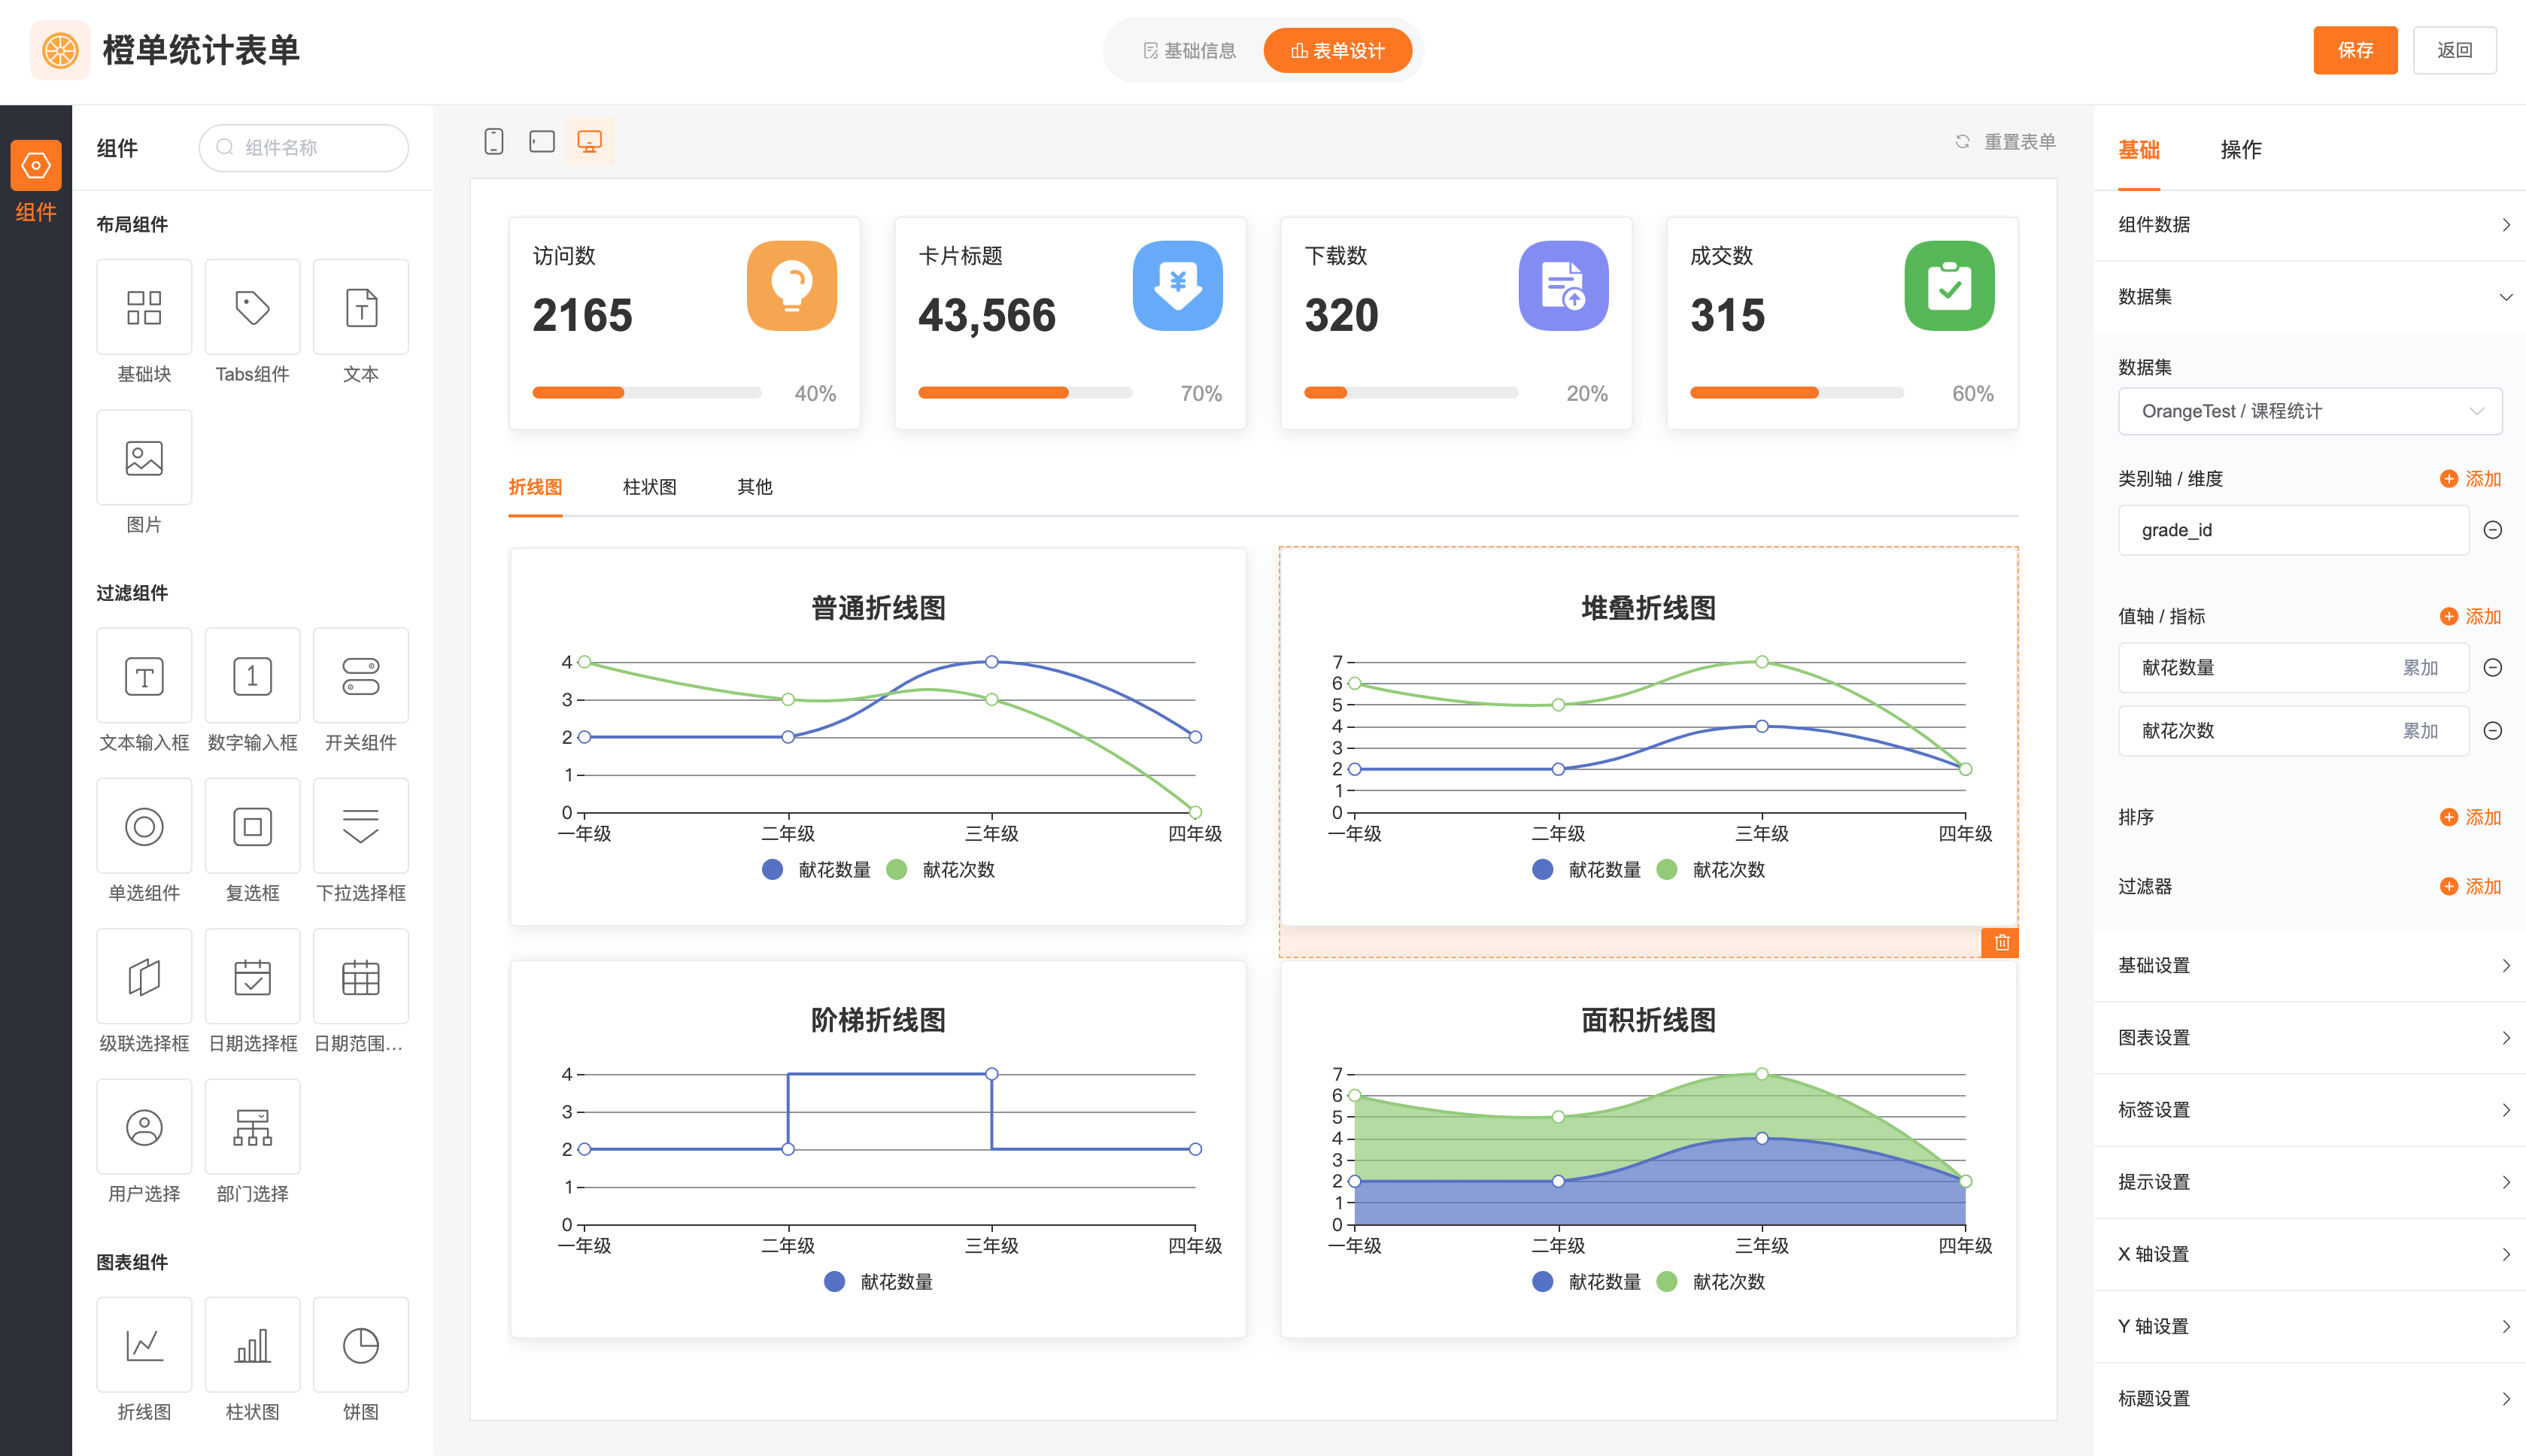Remove the grade_id dimension with minus icon

2493,530
